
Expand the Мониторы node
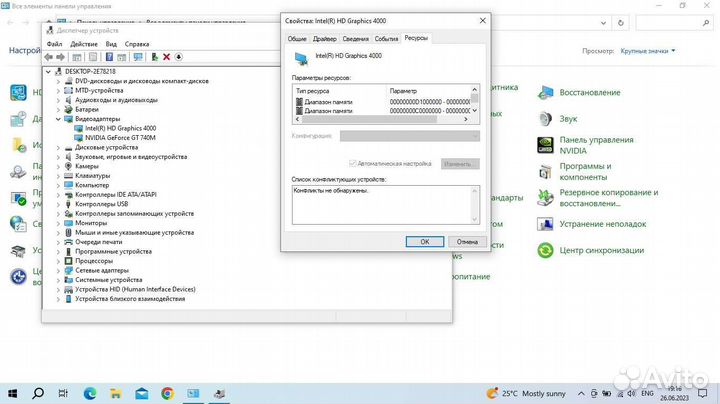coord(58,223)
